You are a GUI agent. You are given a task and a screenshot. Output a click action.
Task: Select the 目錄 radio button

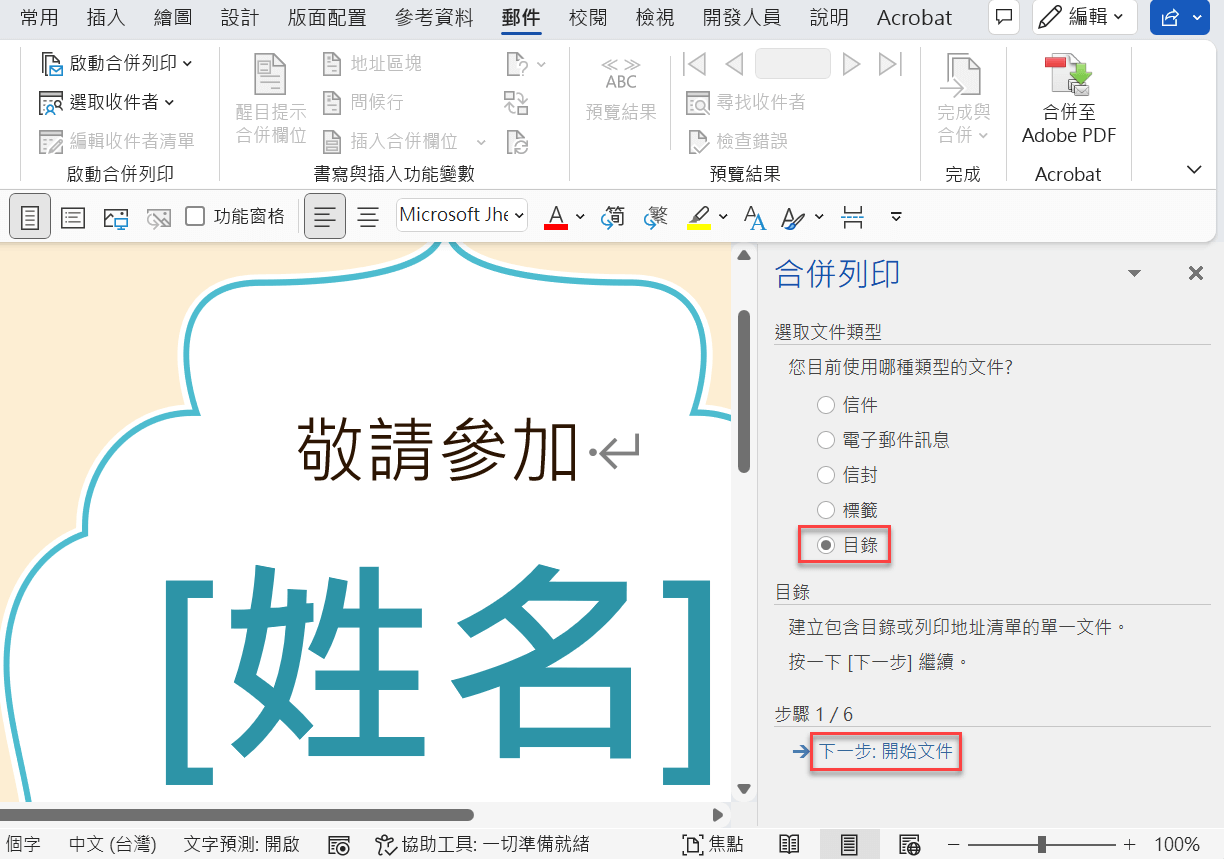pos(826,545)
